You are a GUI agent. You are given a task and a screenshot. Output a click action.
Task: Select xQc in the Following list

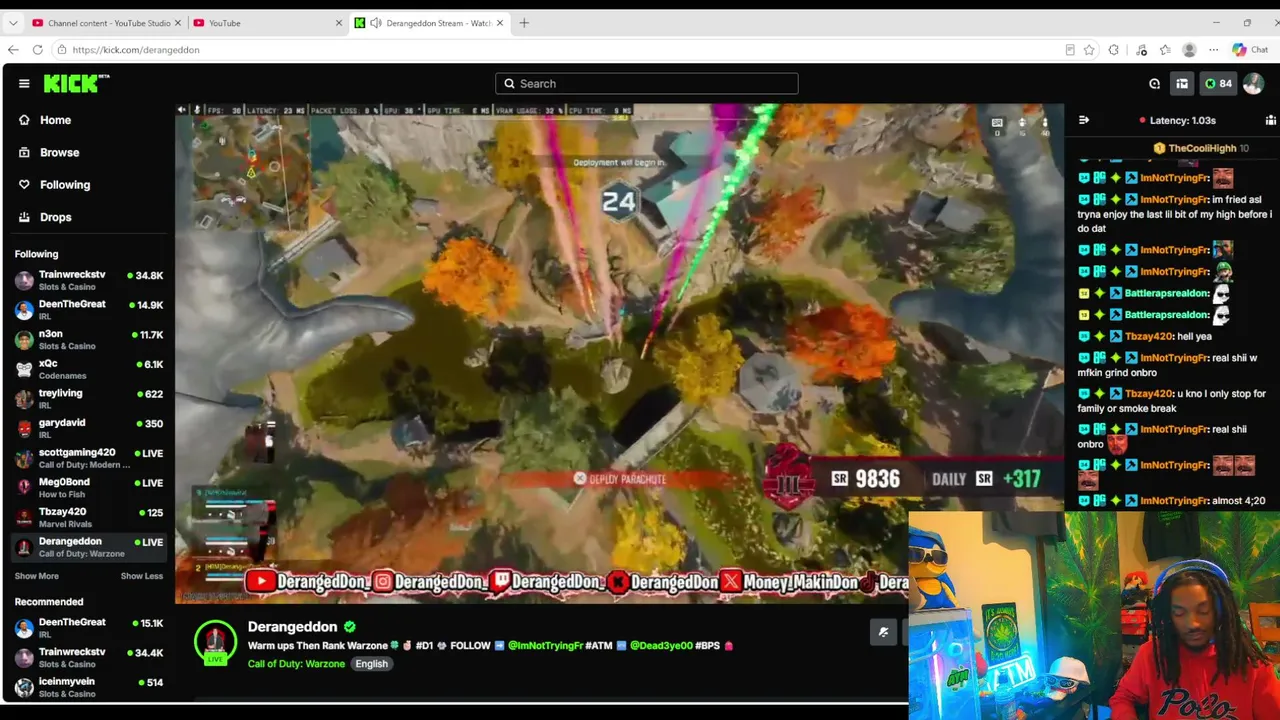click(x=89, y=369)
